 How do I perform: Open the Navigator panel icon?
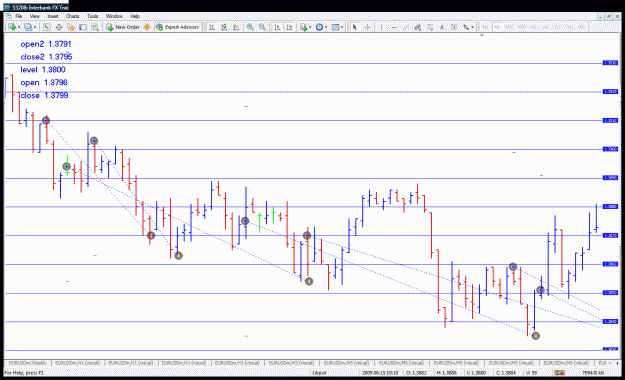point(71,27)
